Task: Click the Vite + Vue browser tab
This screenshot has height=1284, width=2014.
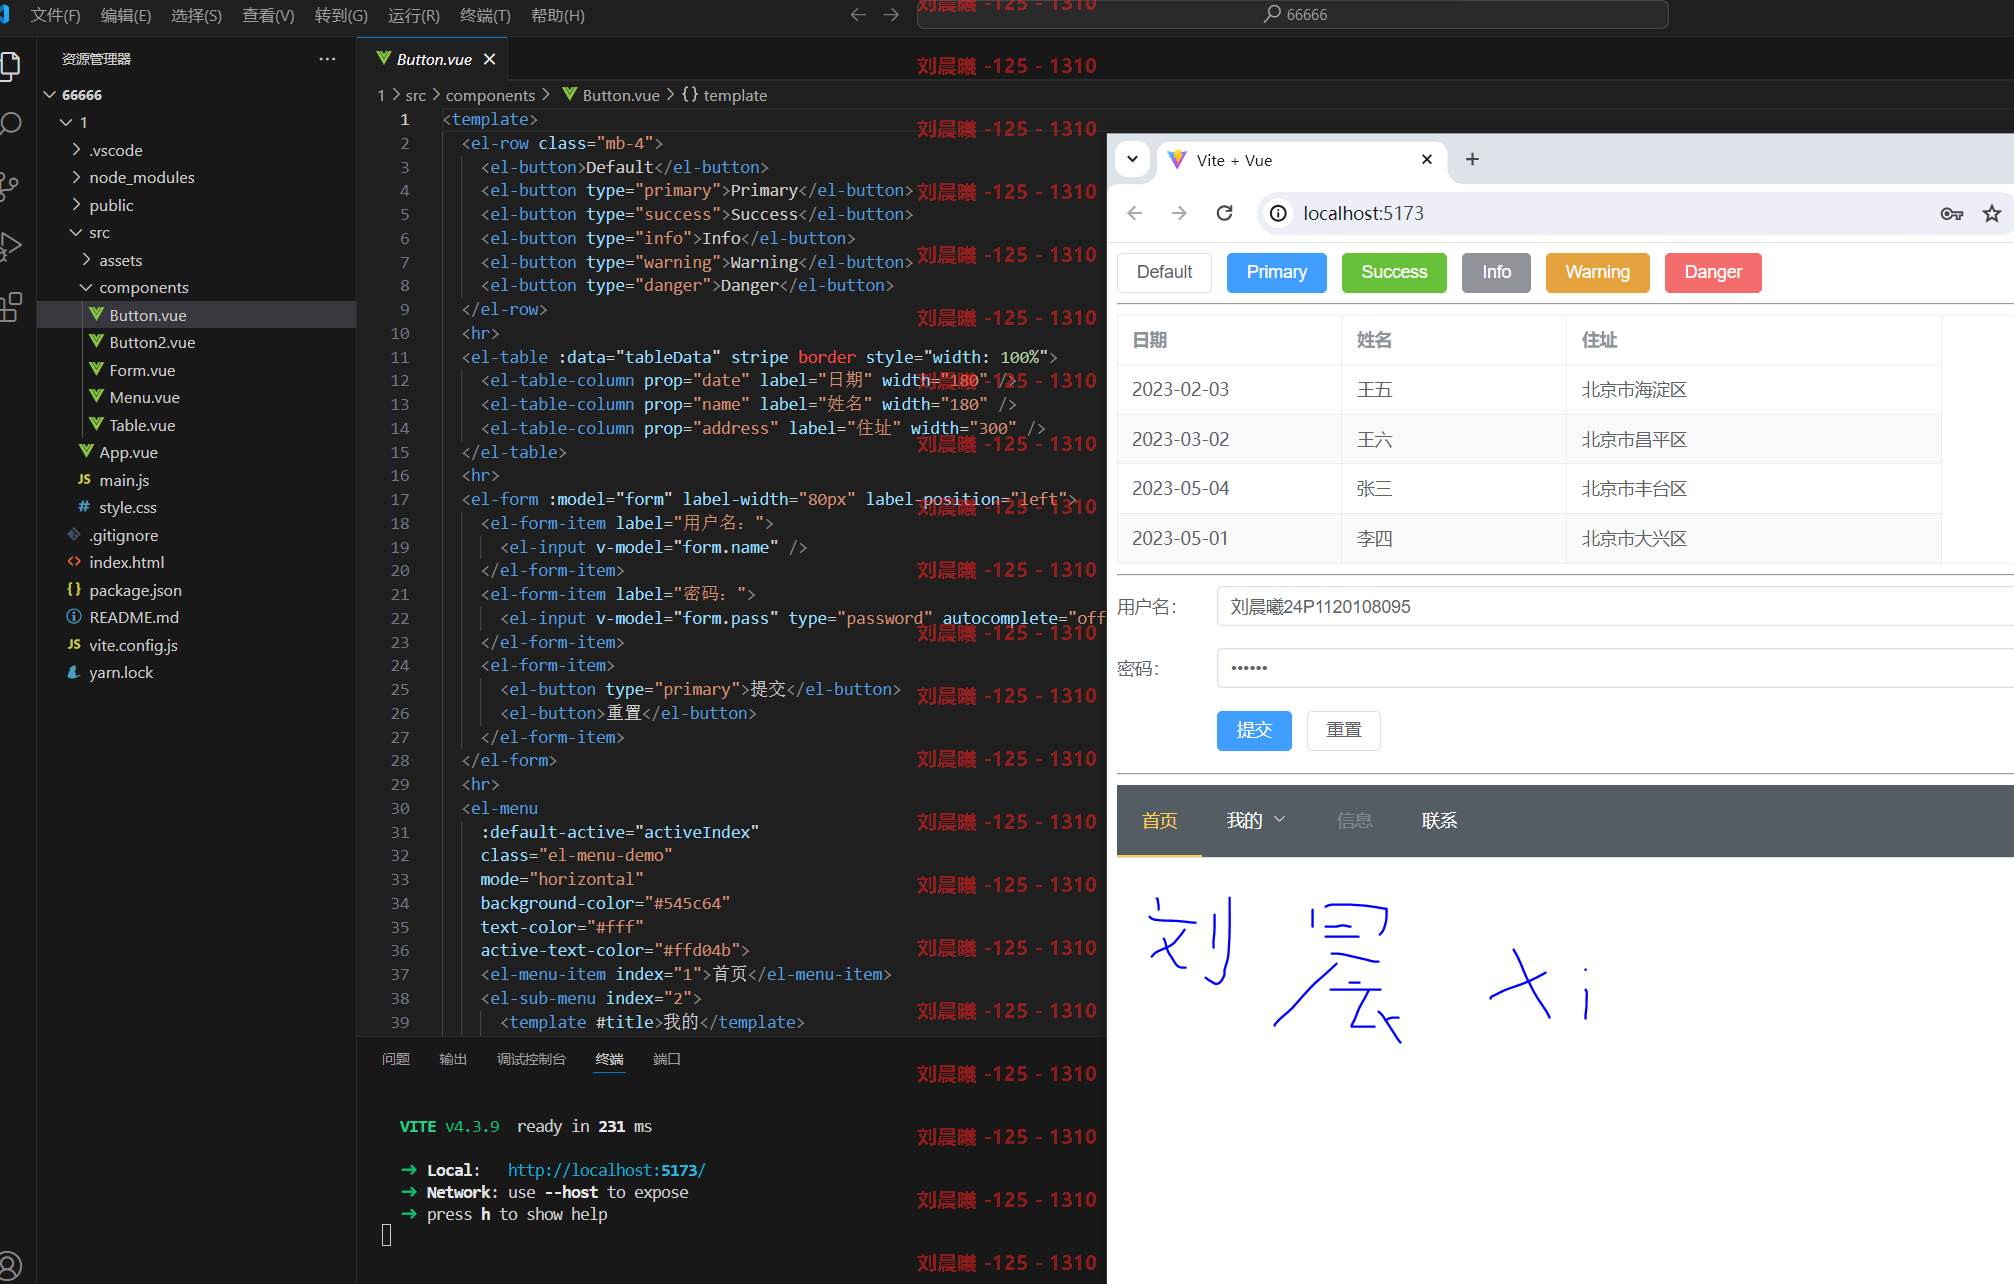Action: pos(1302,160)
